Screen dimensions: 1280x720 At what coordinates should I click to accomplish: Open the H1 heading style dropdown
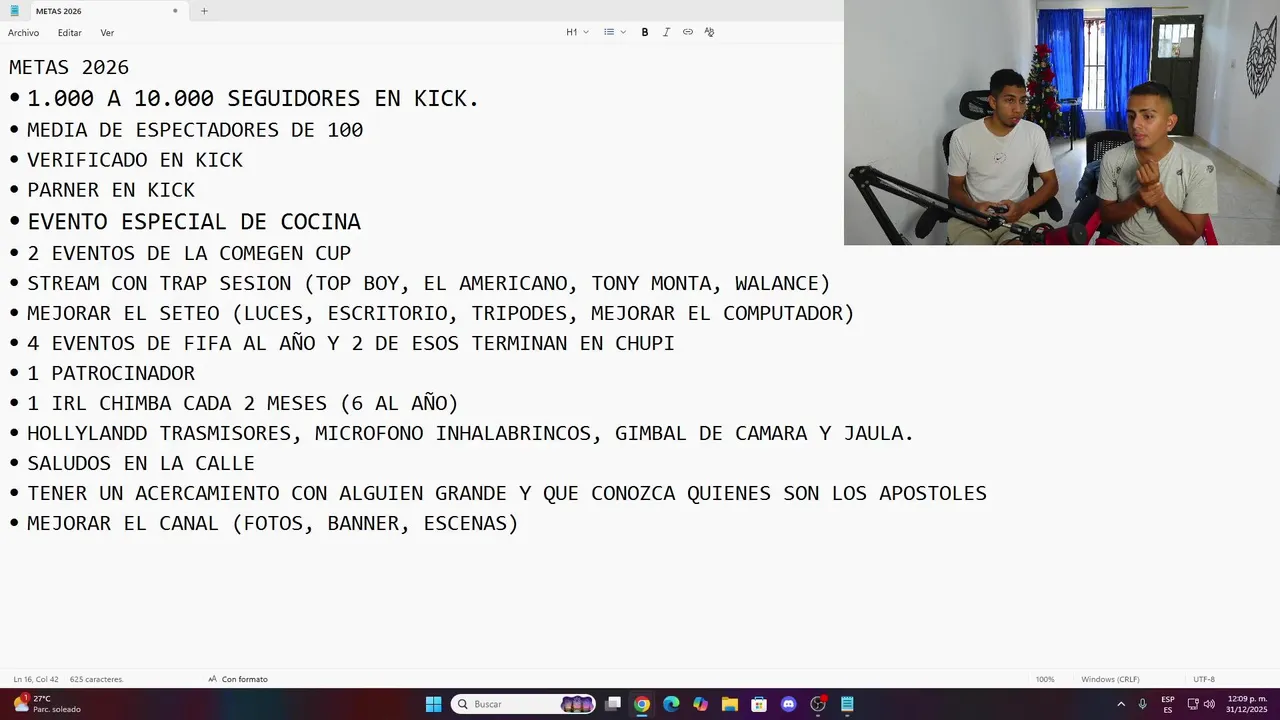[x=577, y=32]
